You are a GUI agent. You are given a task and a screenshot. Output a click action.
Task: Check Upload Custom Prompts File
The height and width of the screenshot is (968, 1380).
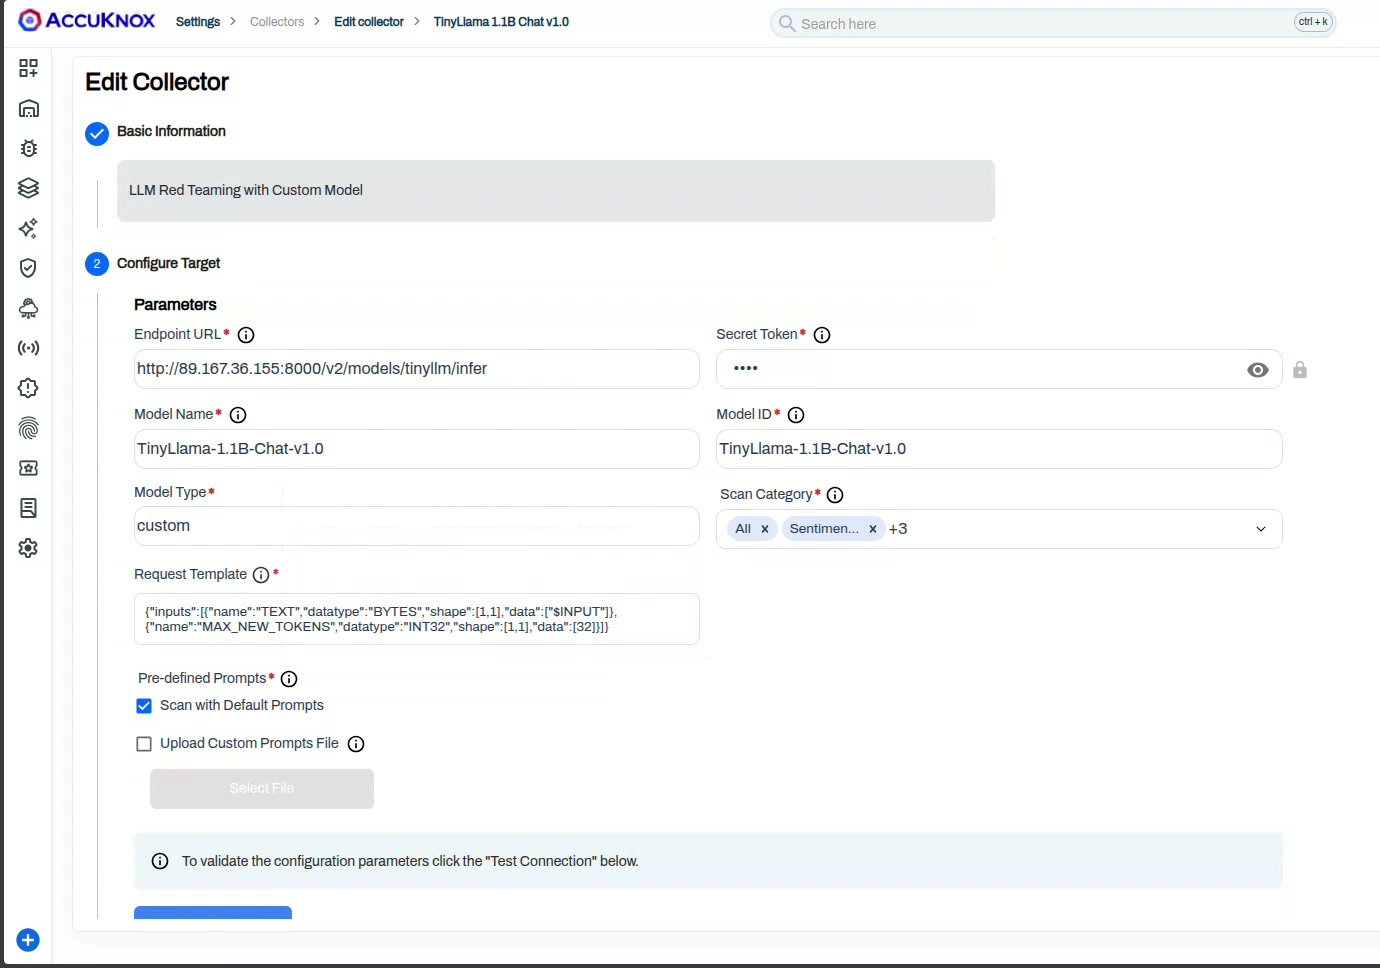144,744
